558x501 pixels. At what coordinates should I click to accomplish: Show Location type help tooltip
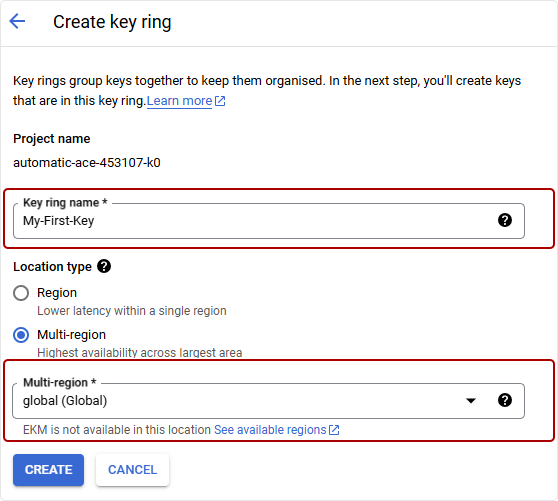[104, 266]
